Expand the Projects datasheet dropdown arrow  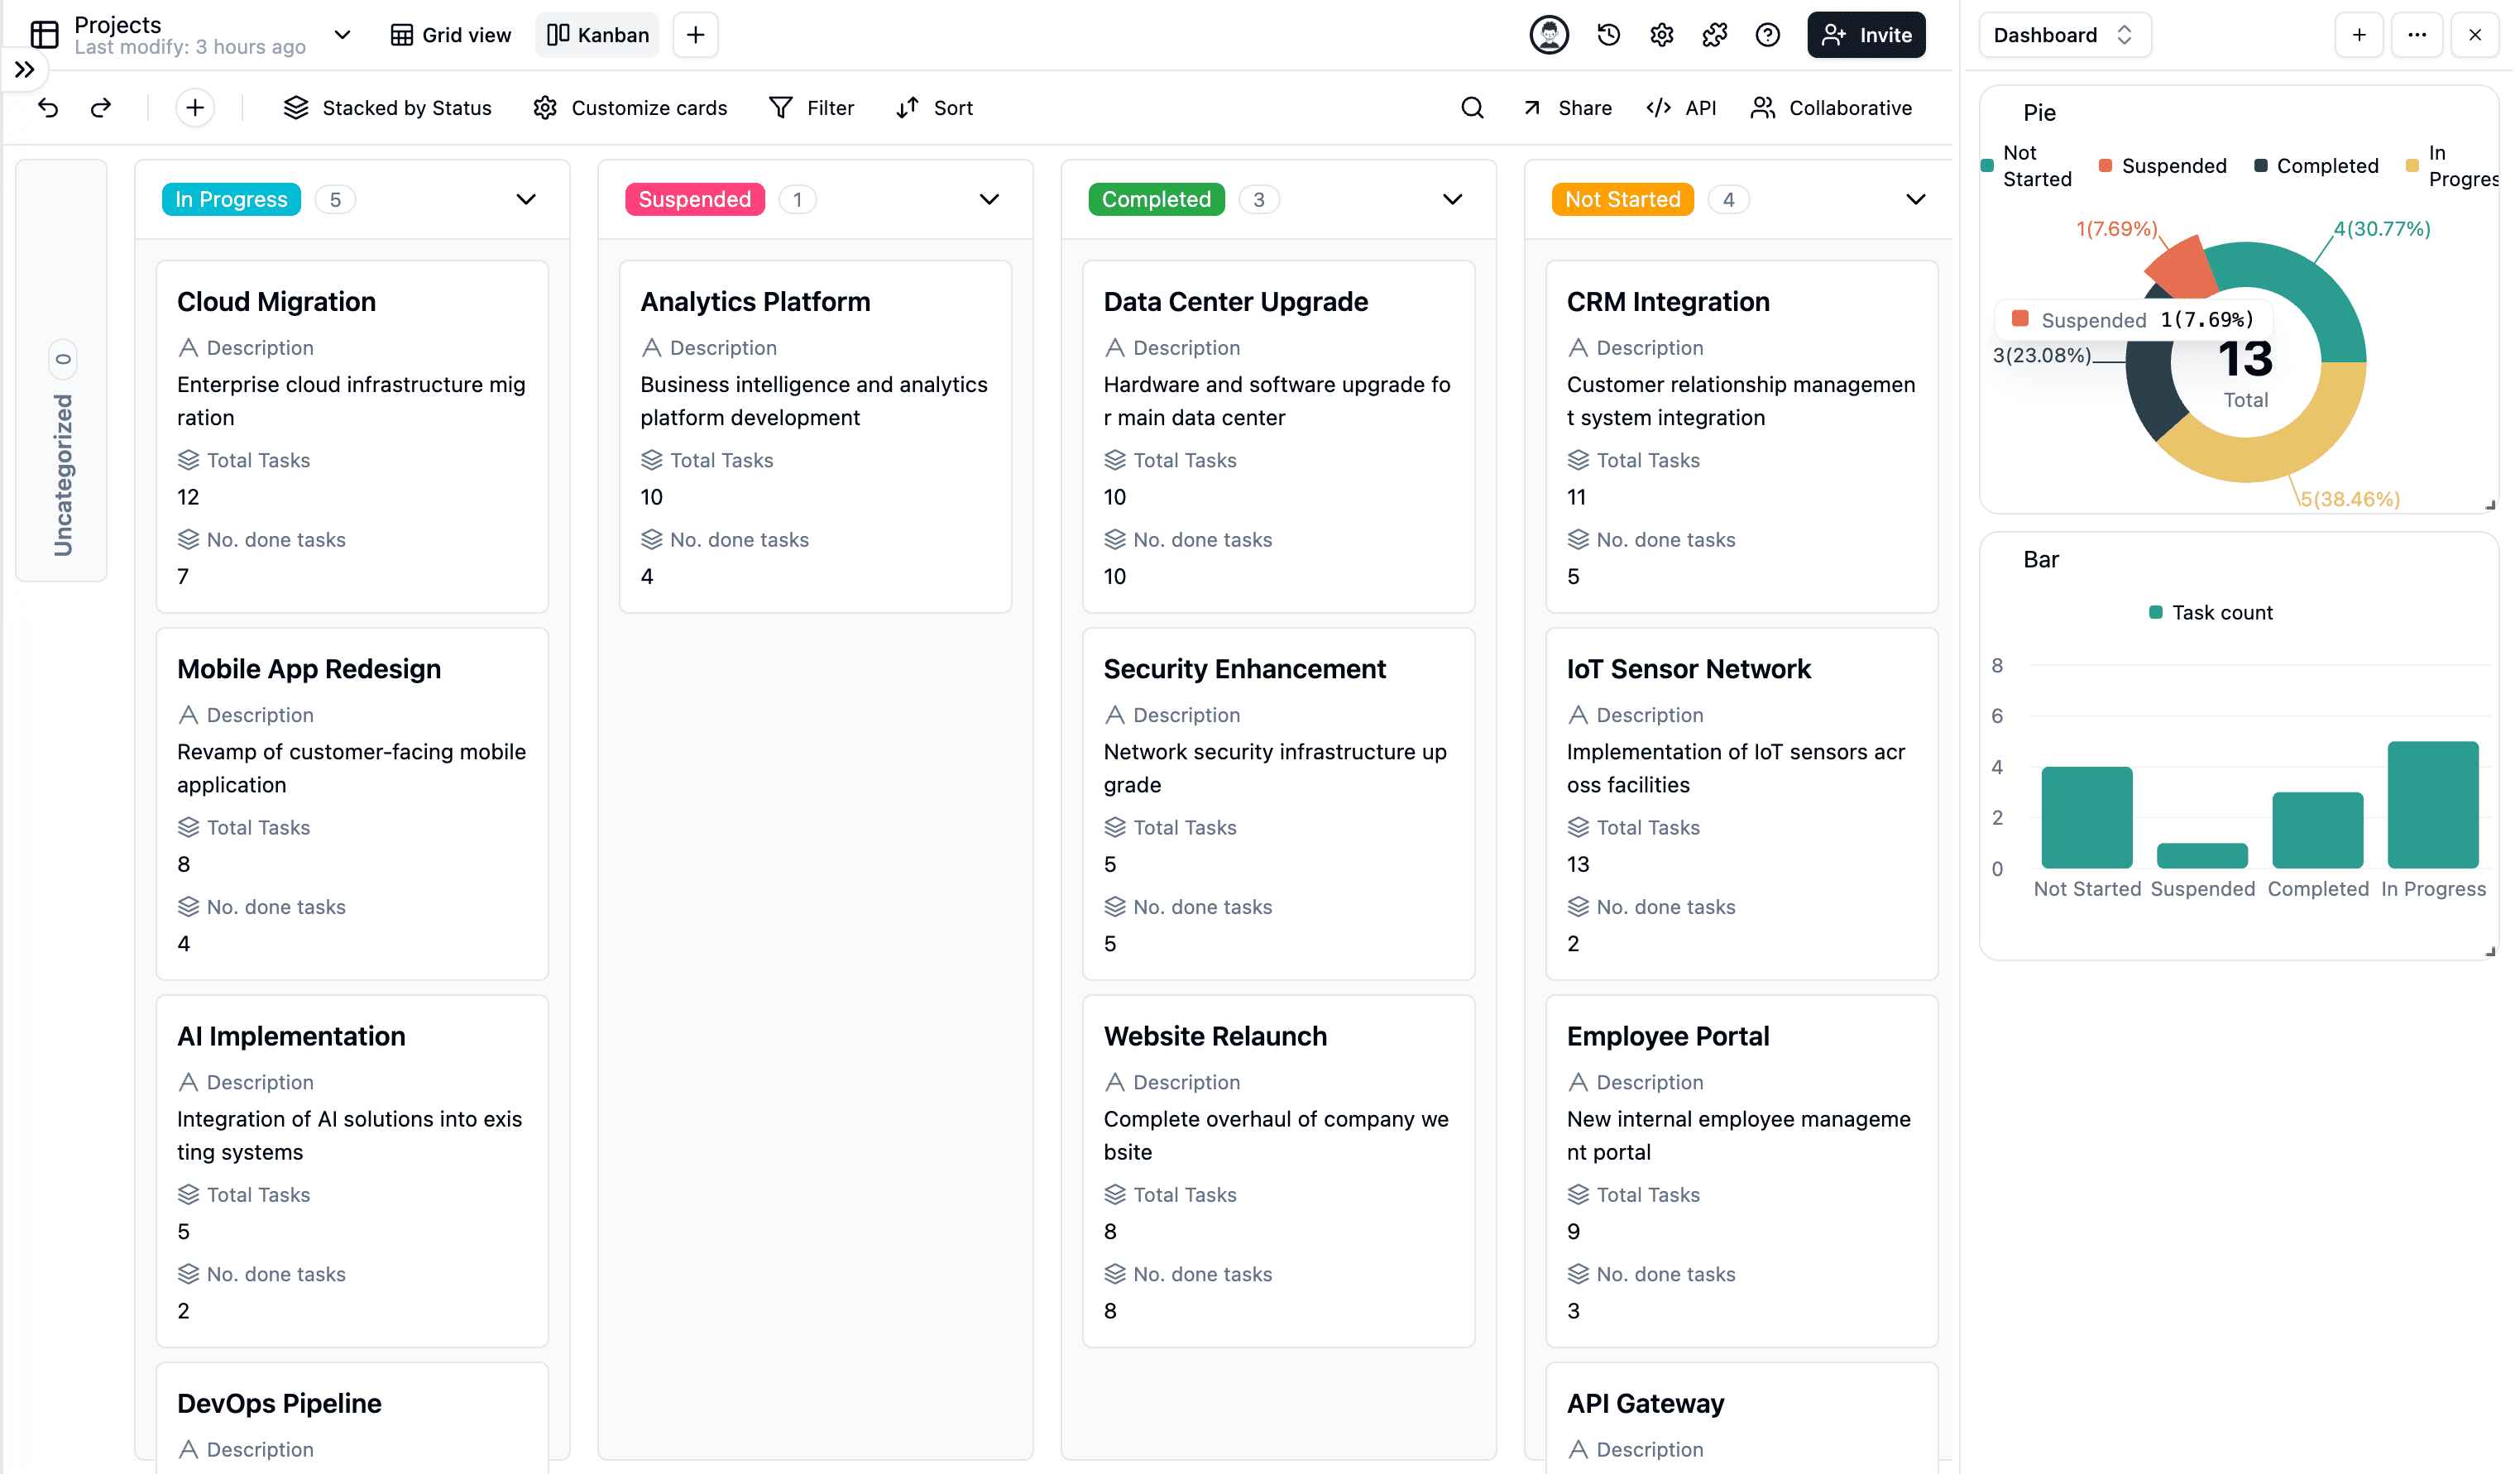342,34
